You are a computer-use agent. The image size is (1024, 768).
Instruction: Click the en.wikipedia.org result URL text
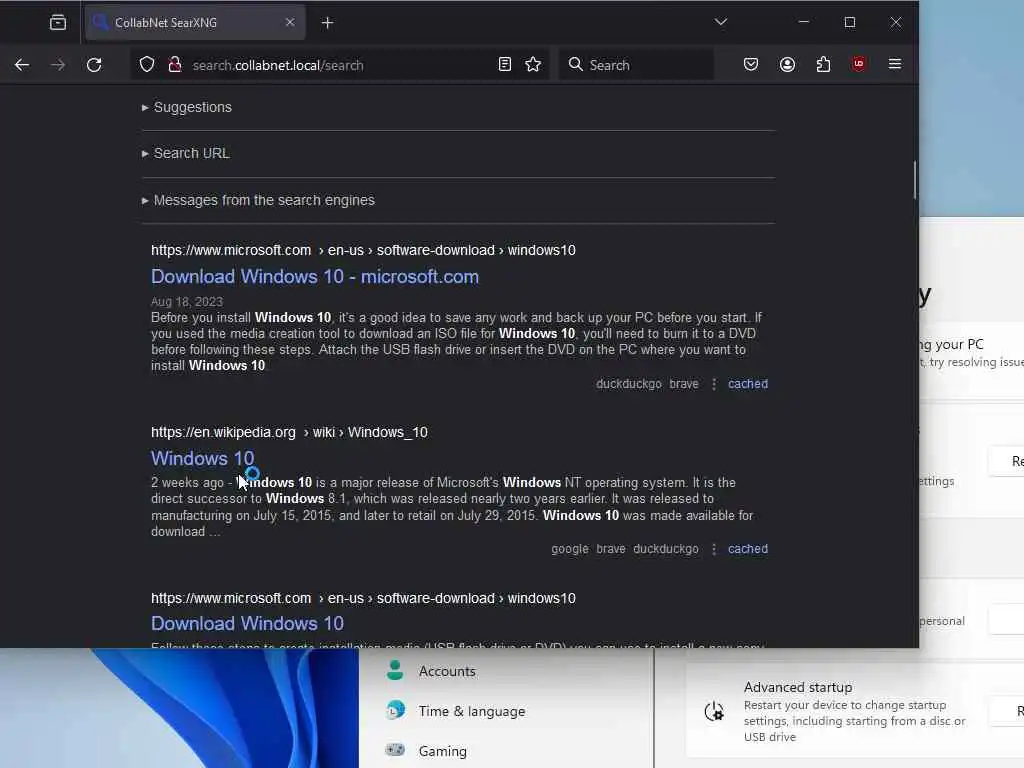click(x=289, y=432)
